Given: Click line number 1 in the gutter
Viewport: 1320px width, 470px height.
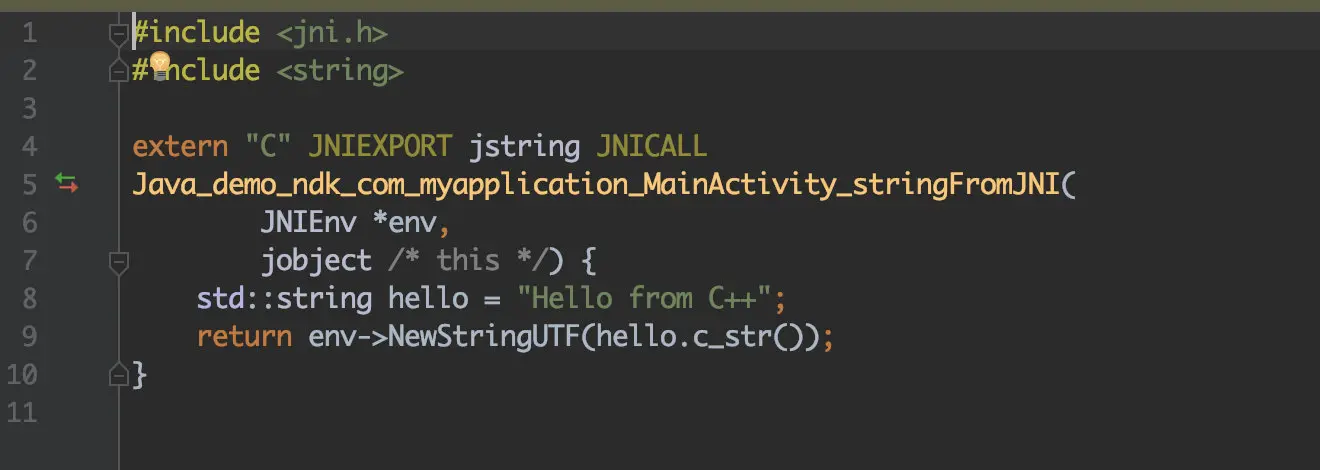Looking at the screenshot, I should pyautogui.click(x=28, y=33).
